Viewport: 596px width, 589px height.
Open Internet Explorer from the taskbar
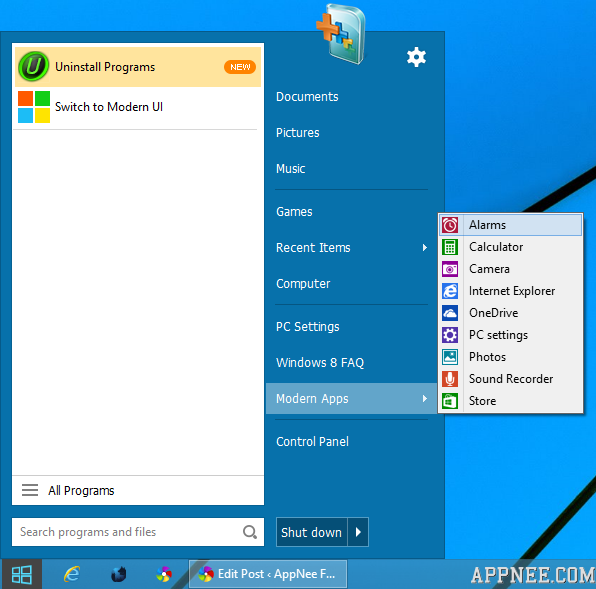click(x=71, y=574)
